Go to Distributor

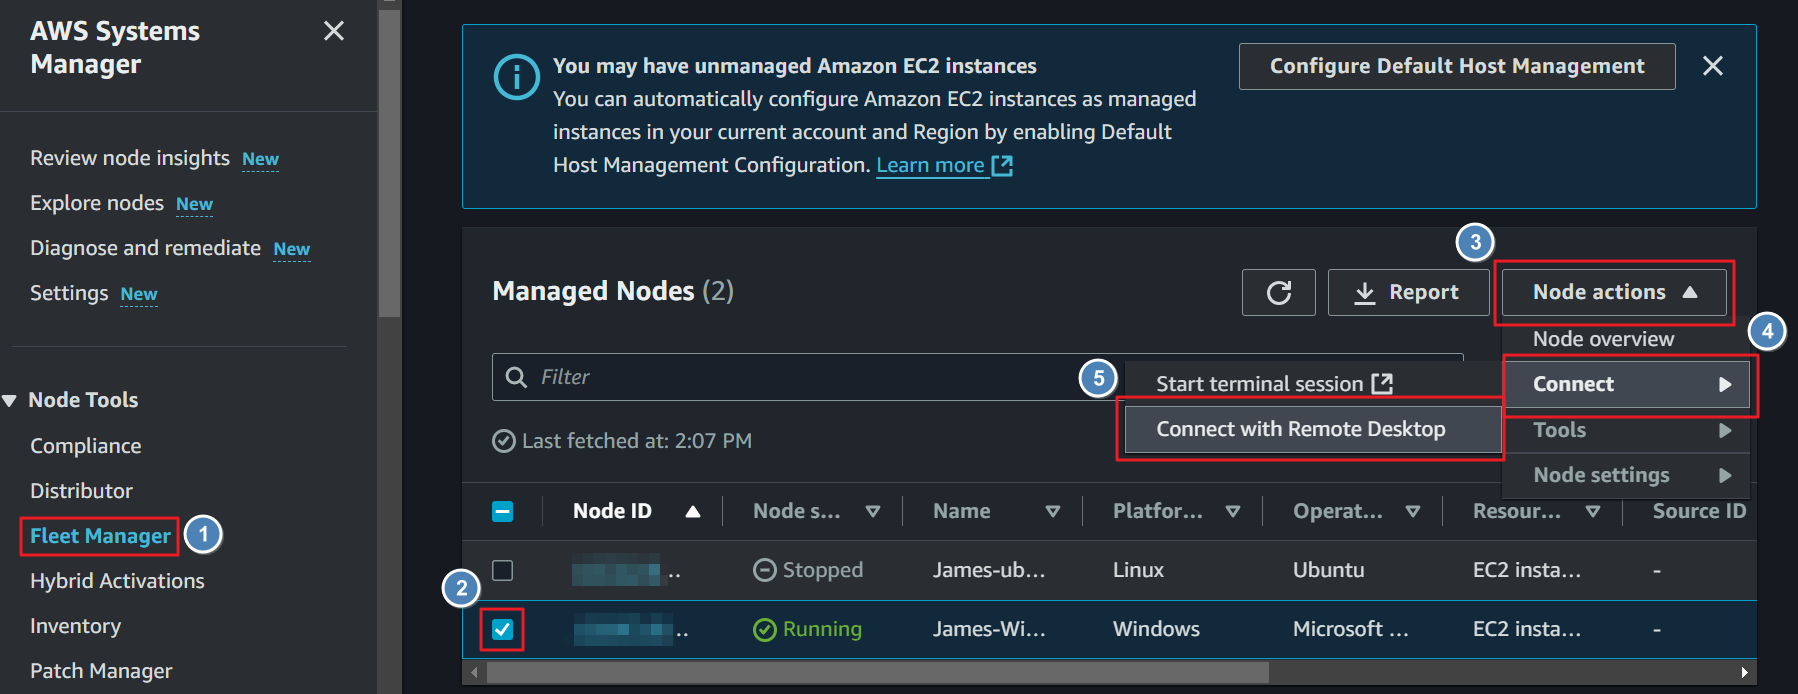pos(81,491)
